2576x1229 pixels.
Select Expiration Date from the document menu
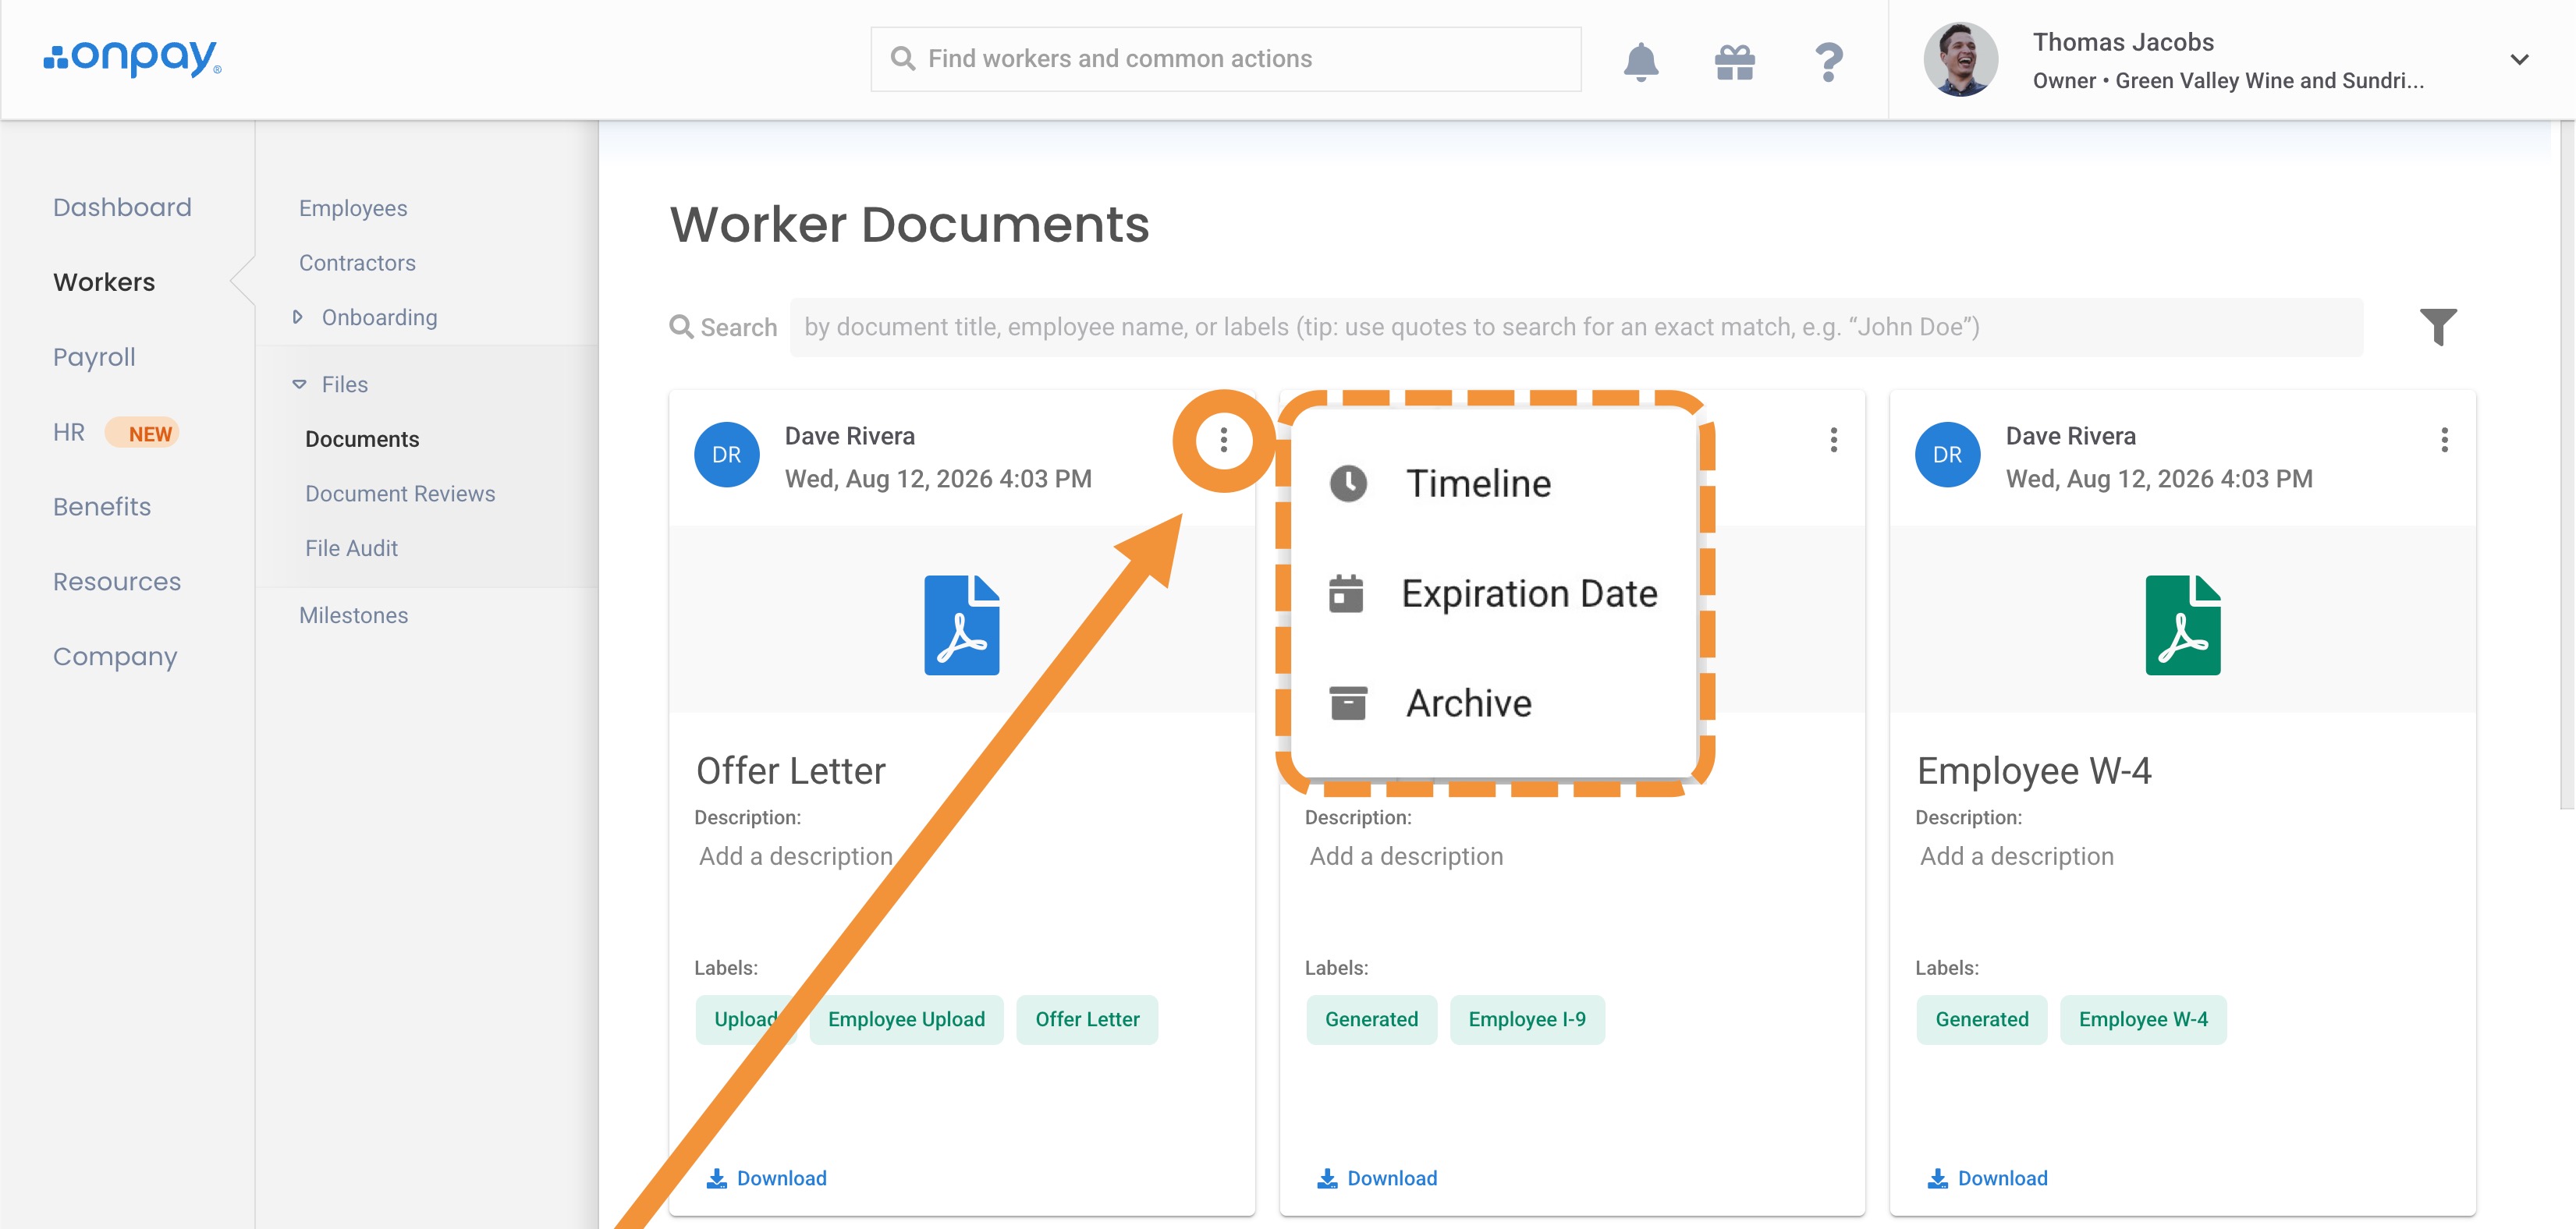(x=1493, y=594)
